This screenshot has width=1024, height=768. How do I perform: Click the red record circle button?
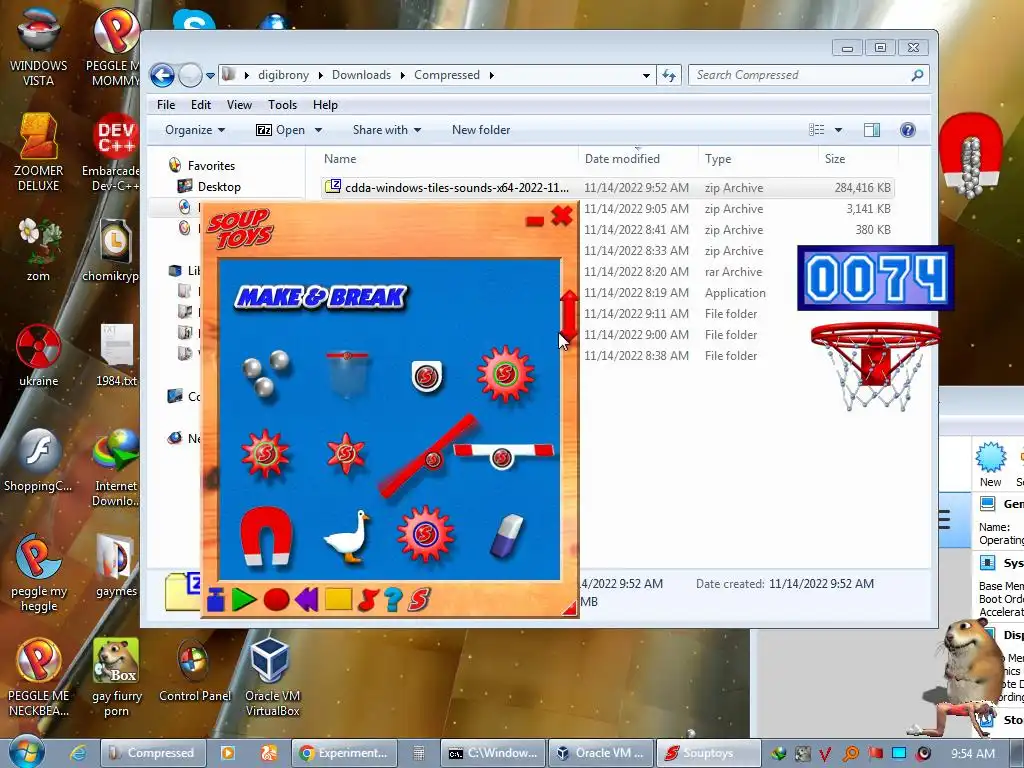coord(276,599)
